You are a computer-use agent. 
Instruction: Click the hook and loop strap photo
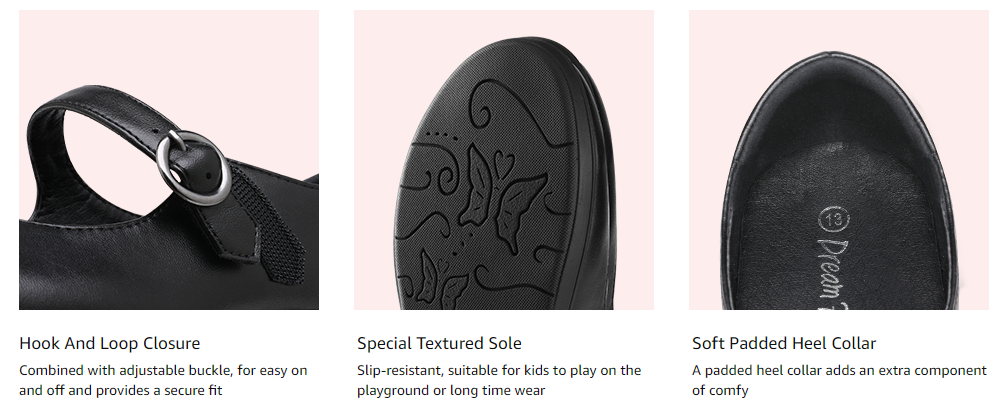(x=168, y=160)
